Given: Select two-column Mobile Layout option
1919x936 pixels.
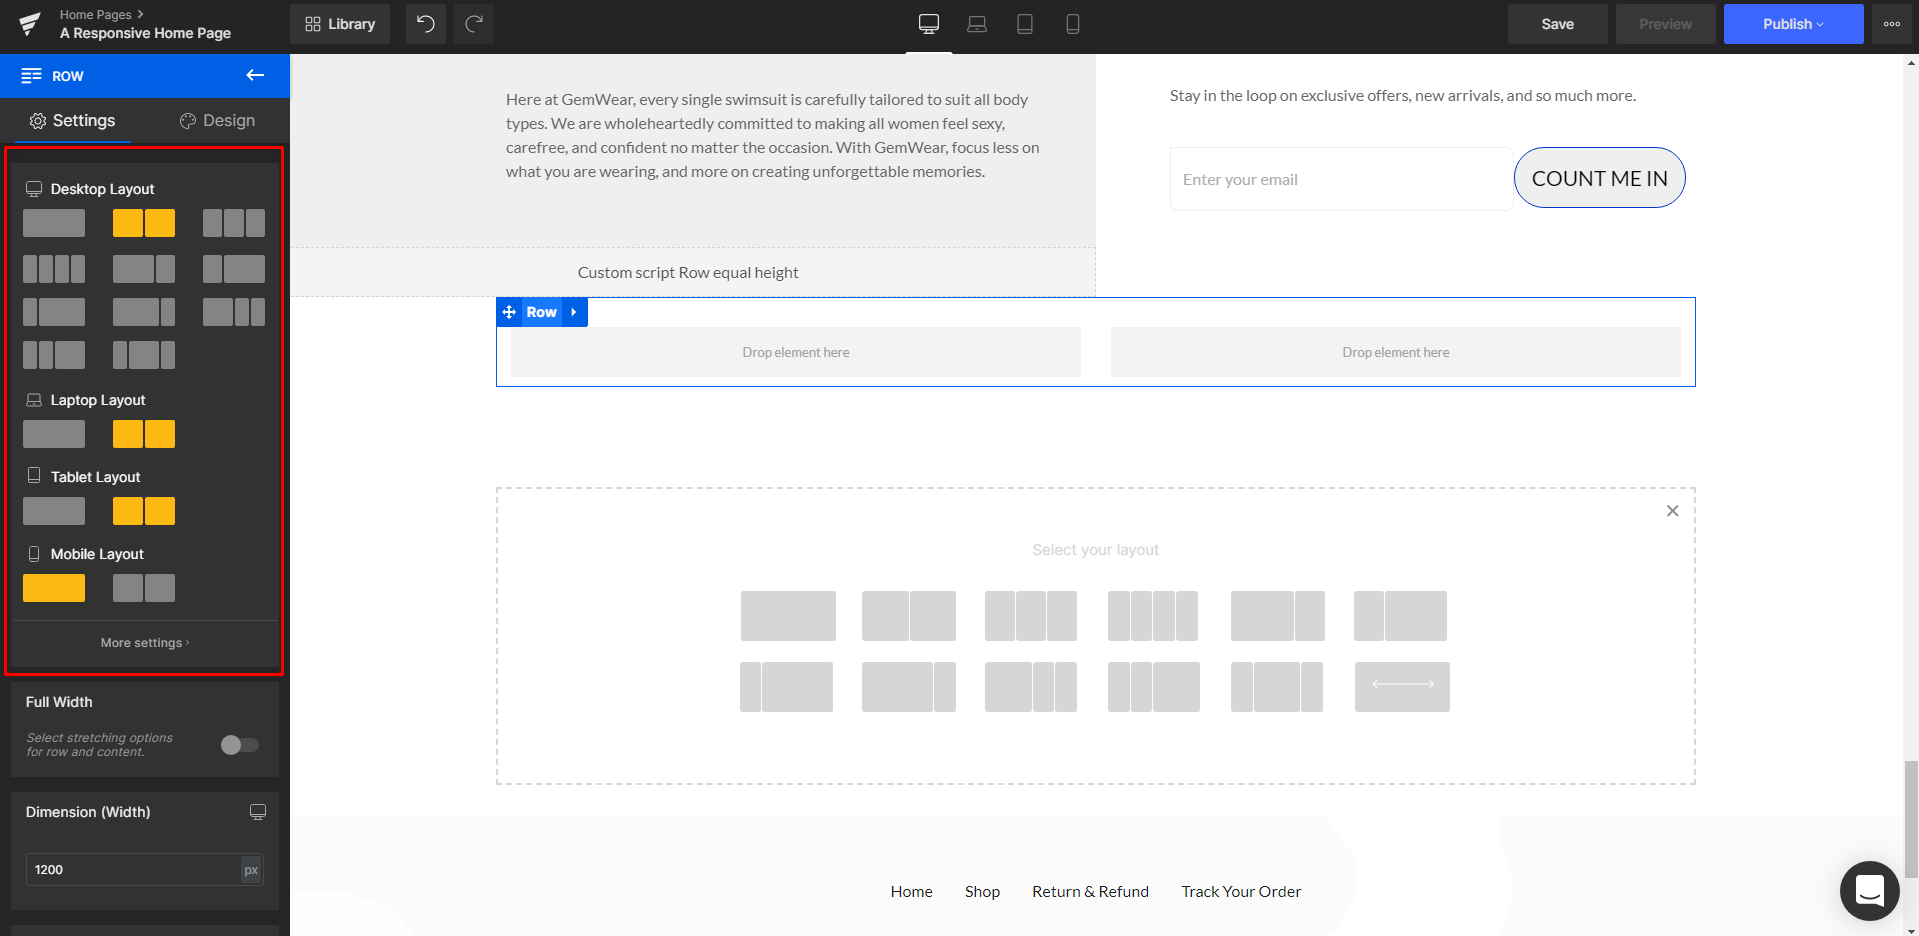Looking at the screenshot, I should (x=144, y=588).
